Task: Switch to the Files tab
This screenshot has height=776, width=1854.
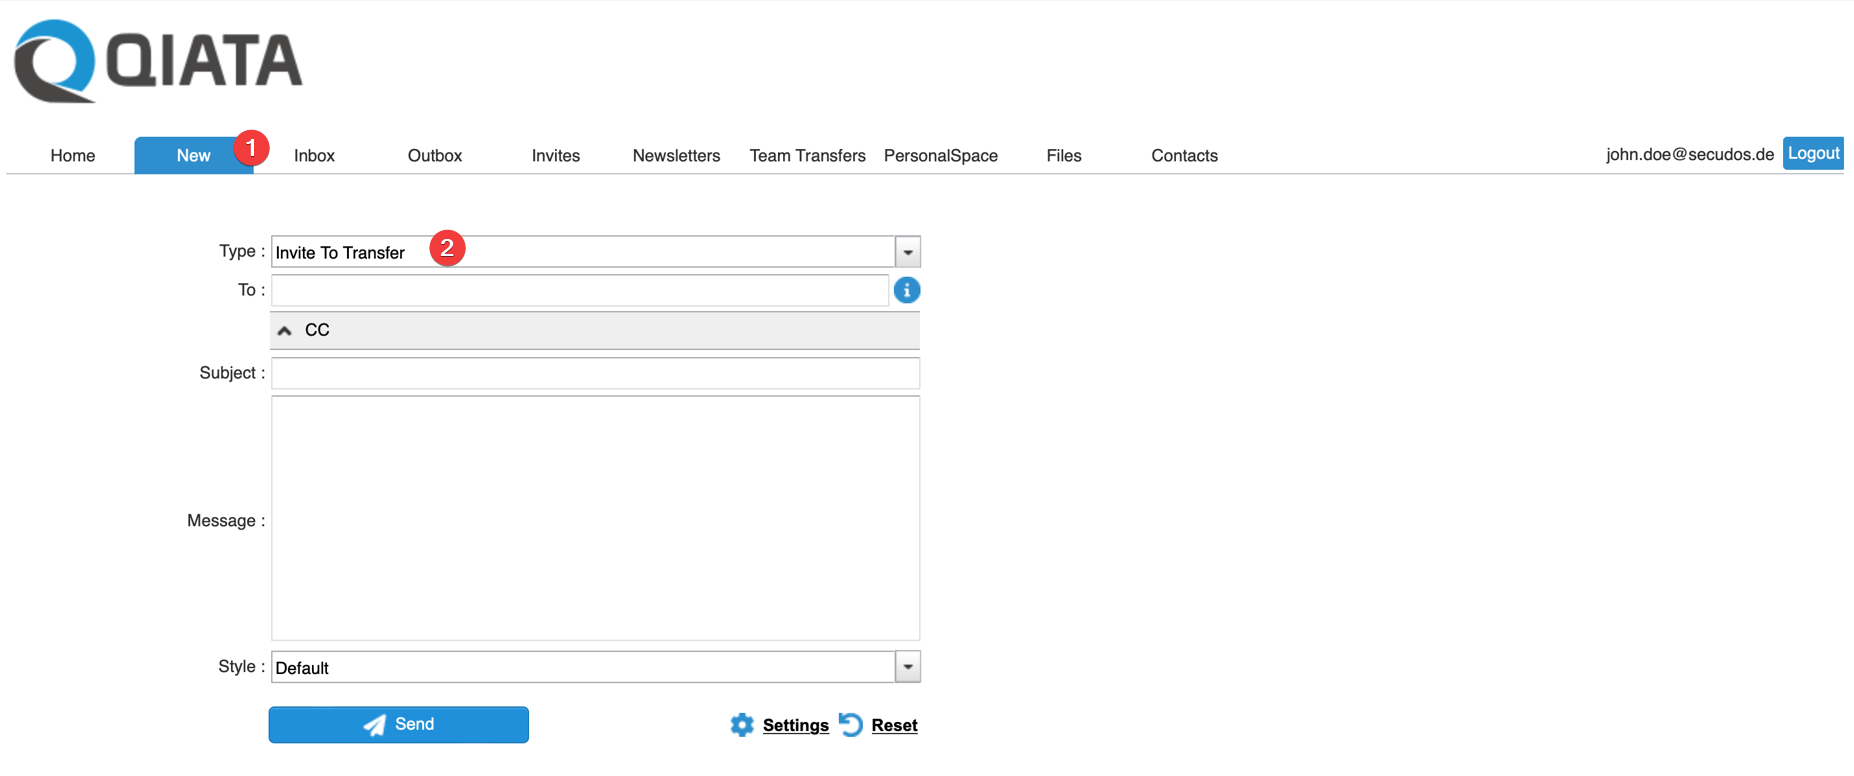Action: (1064, 156)
